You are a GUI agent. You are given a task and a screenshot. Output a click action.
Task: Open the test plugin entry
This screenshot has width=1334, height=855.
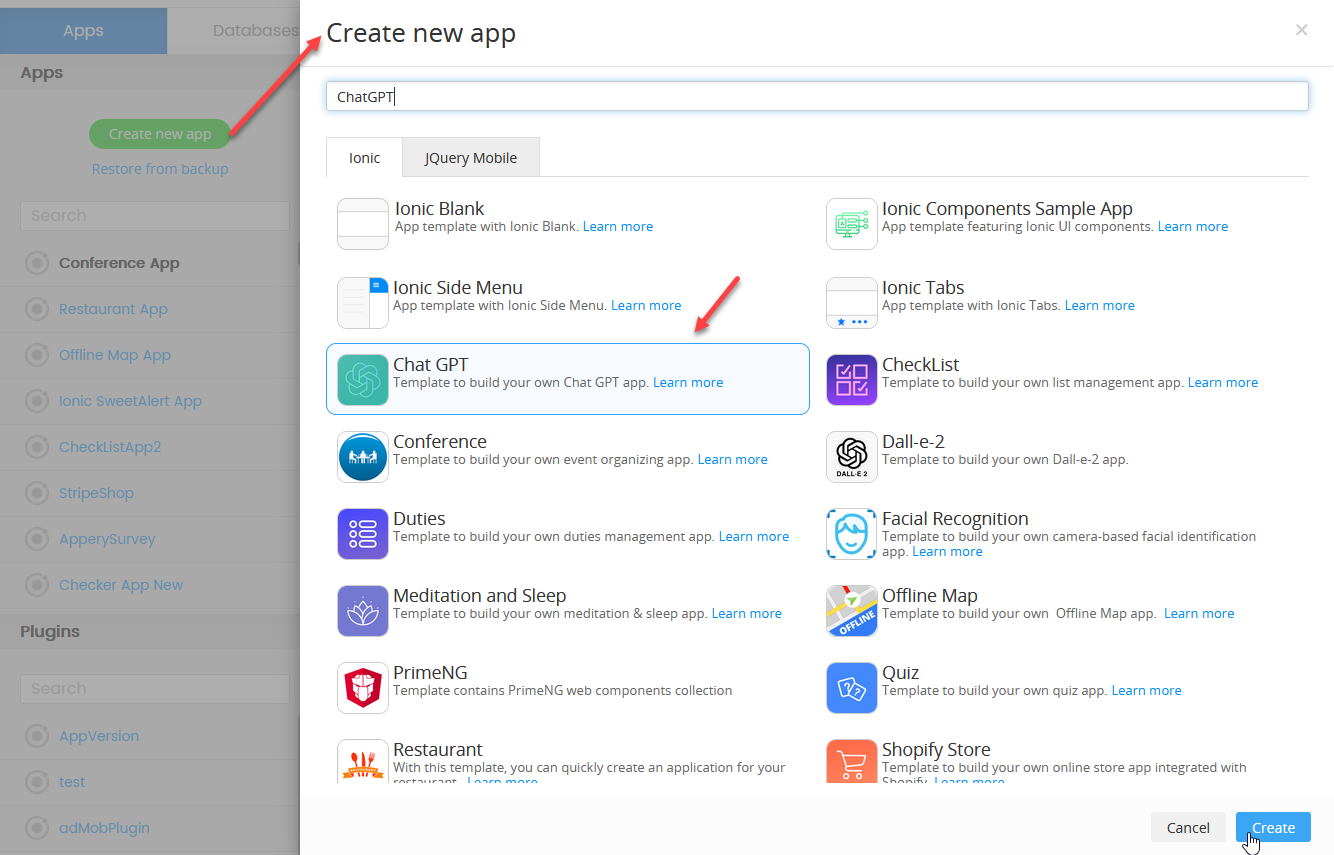pos(72,782)
